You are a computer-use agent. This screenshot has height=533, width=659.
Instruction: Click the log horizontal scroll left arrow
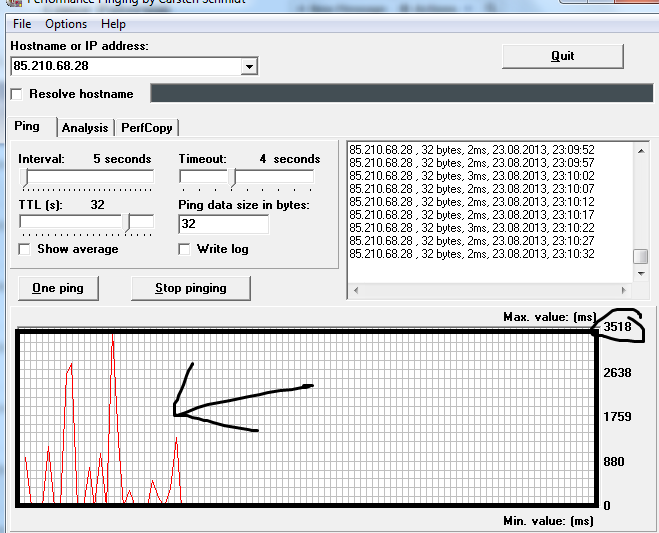[356, 290]
